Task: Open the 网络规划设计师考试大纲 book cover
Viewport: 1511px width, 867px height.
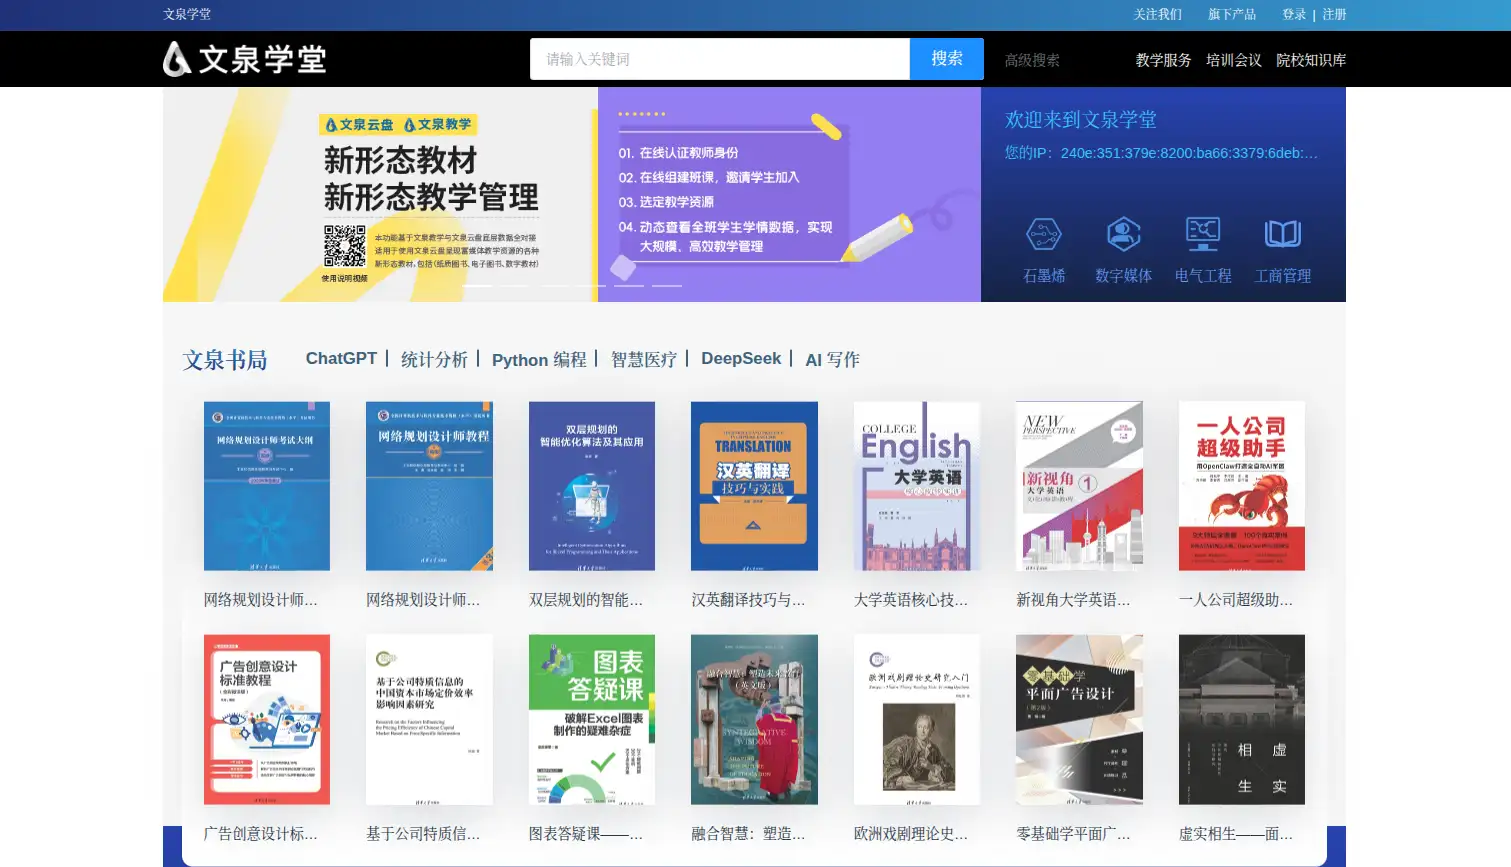Action: coord(267,486)
